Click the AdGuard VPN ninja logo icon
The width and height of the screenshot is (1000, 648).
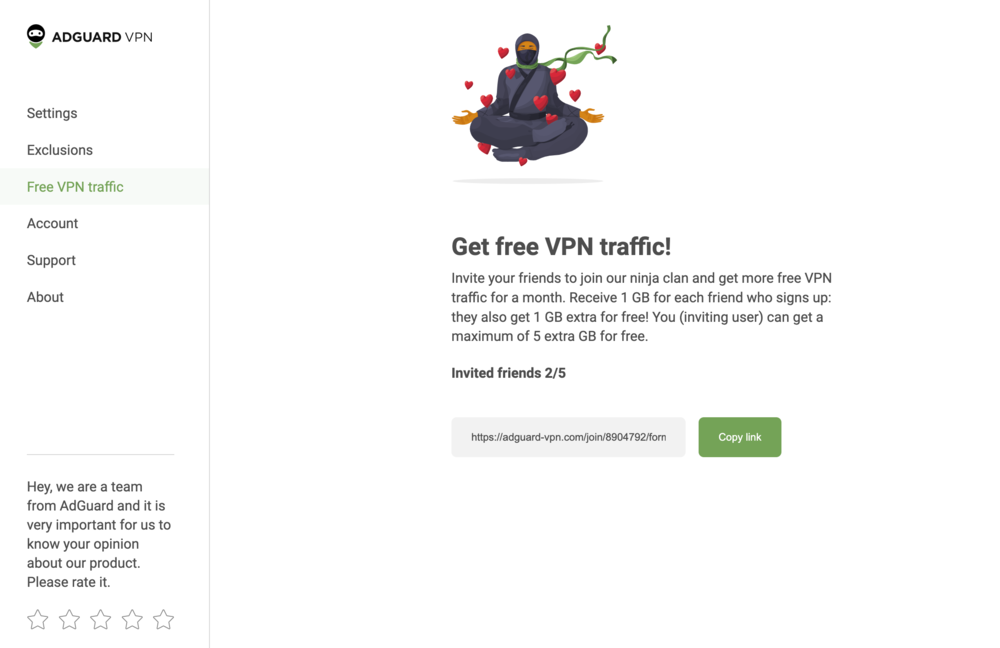pyautogui.click(x=36, y=36)
